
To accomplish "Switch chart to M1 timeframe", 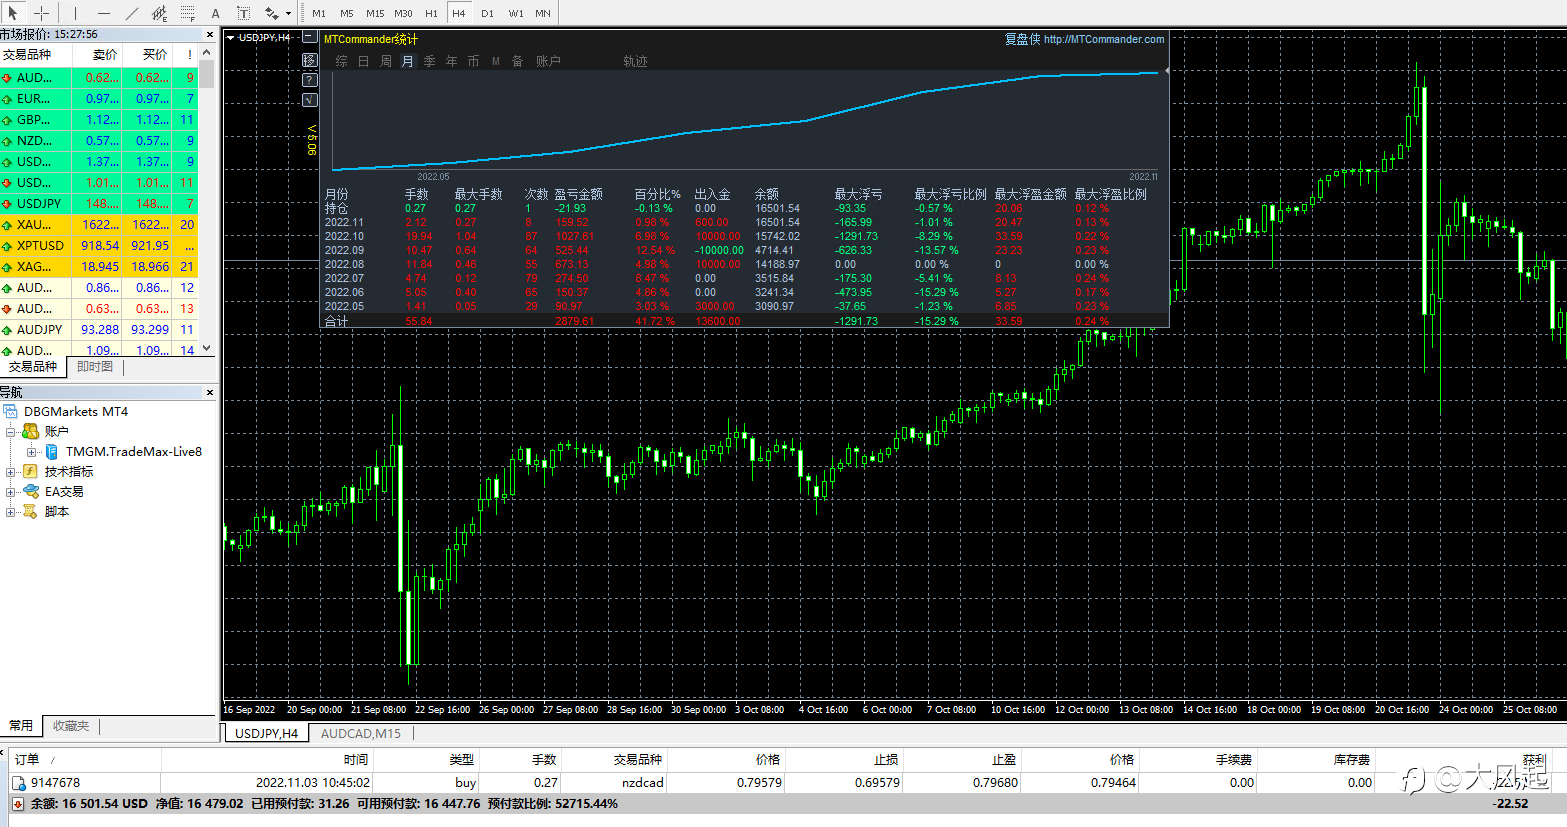I will (x=319, y=13).
